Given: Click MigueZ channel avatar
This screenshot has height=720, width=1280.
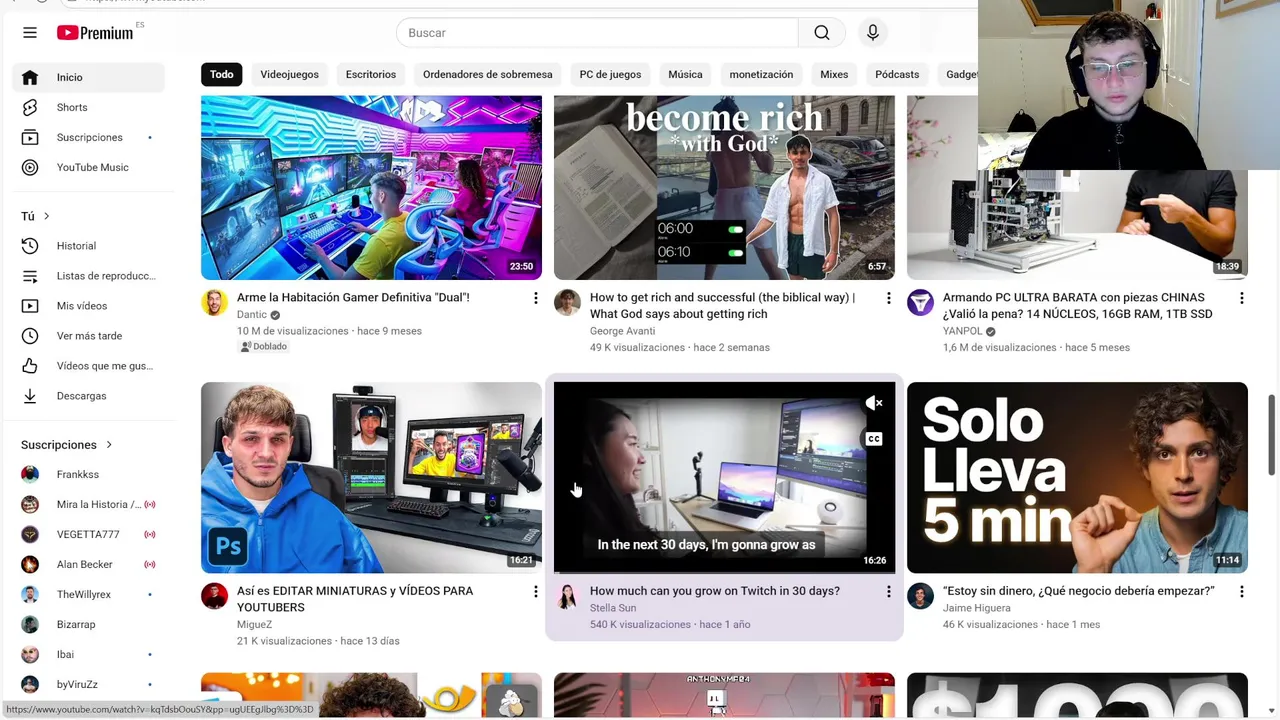Looking at the screenshot, I should coord(214,596).
